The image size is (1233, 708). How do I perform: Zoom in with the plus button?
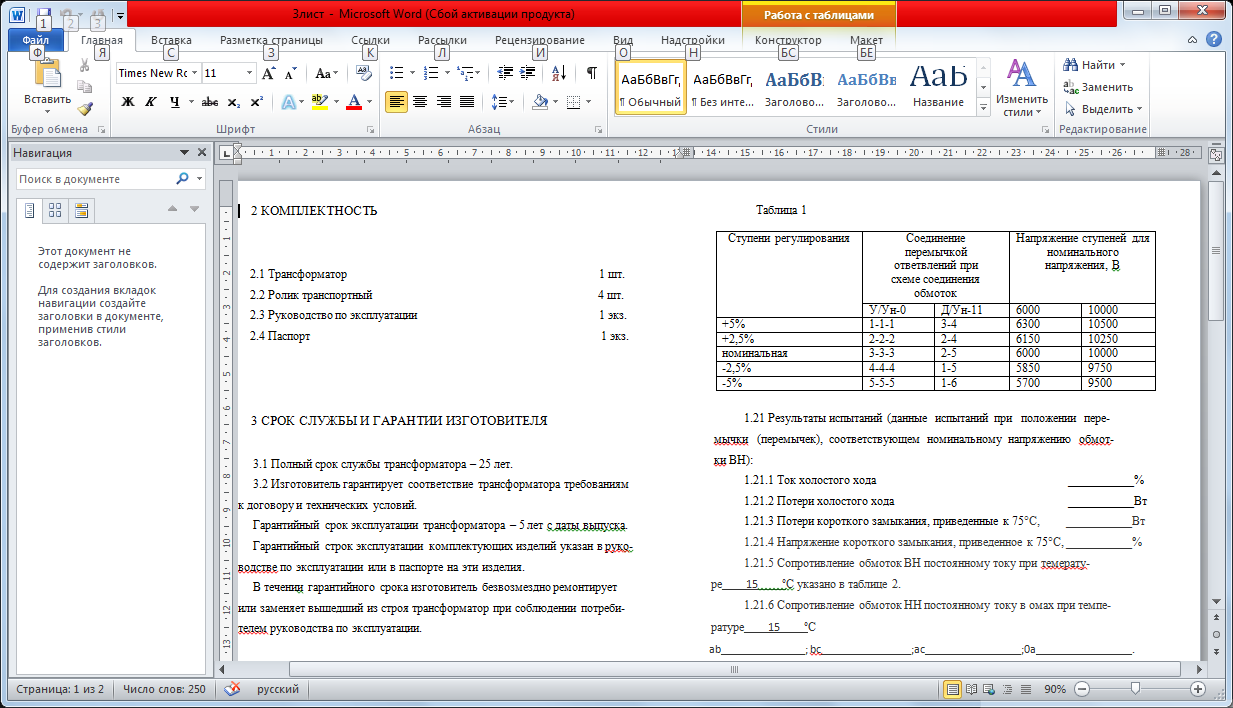pos(1198,689)
